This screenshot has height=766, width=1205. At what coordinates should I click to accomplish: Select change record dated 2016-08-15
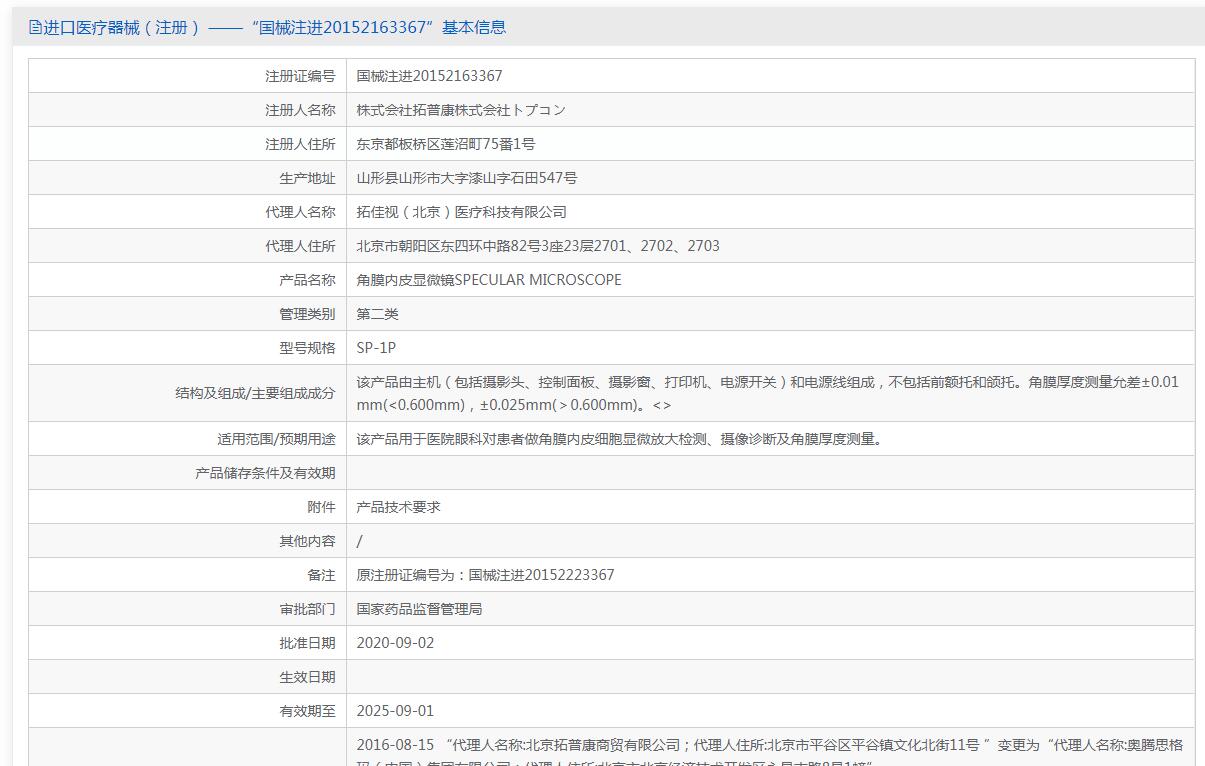pos(770,751)
